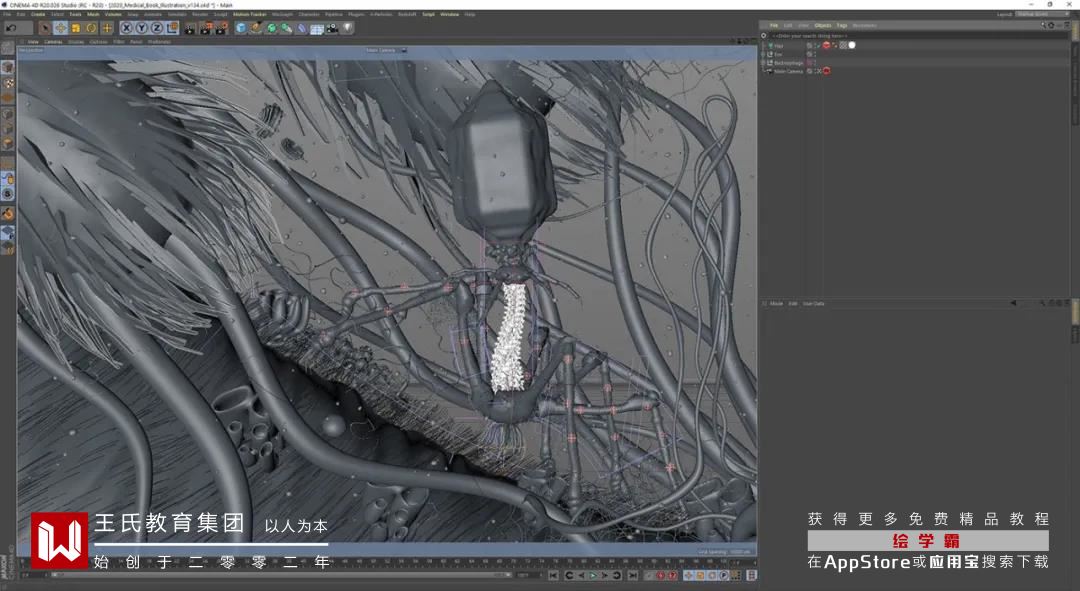Go to start of animation
Viewport: 1080px width, 591px height.
[x=553, y=575]
